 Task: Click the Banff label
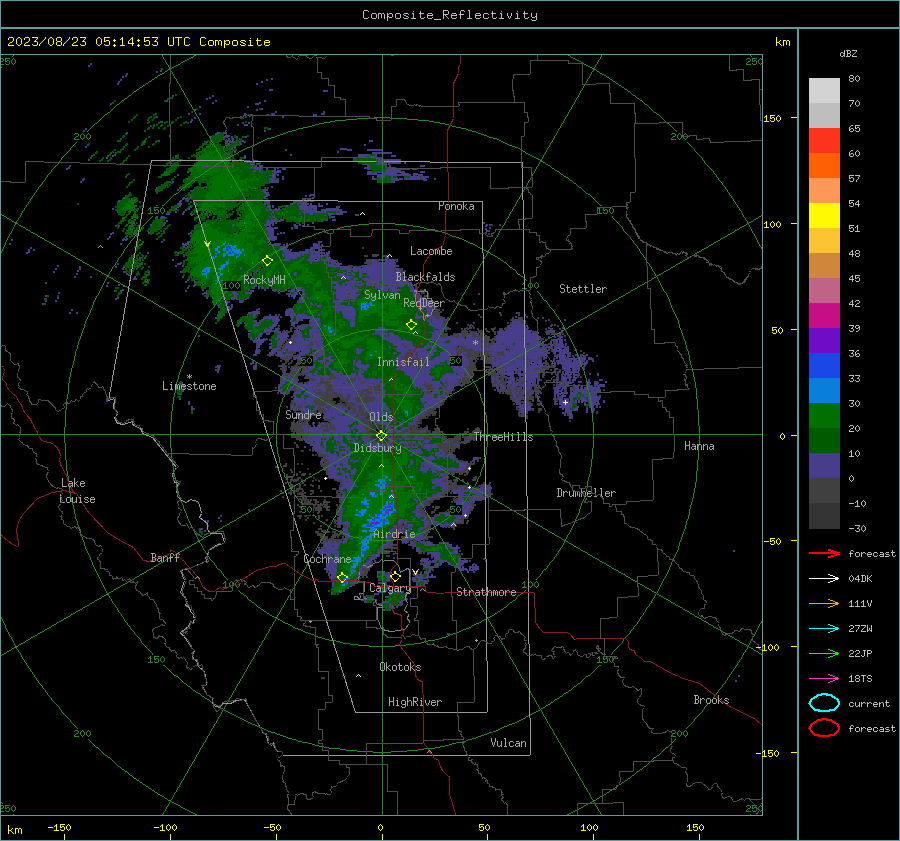[x=165, y=557]
